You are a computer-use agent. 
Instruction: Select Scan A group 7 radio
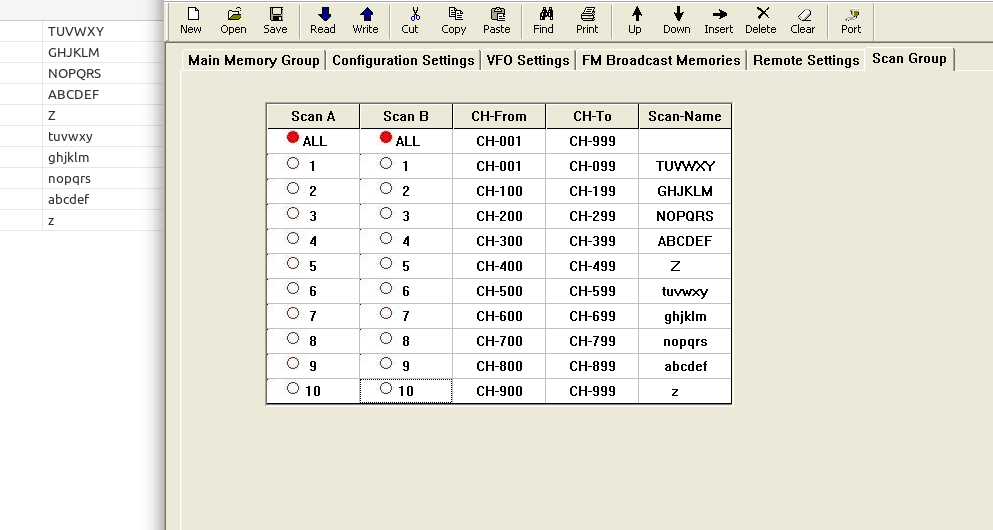293,313
